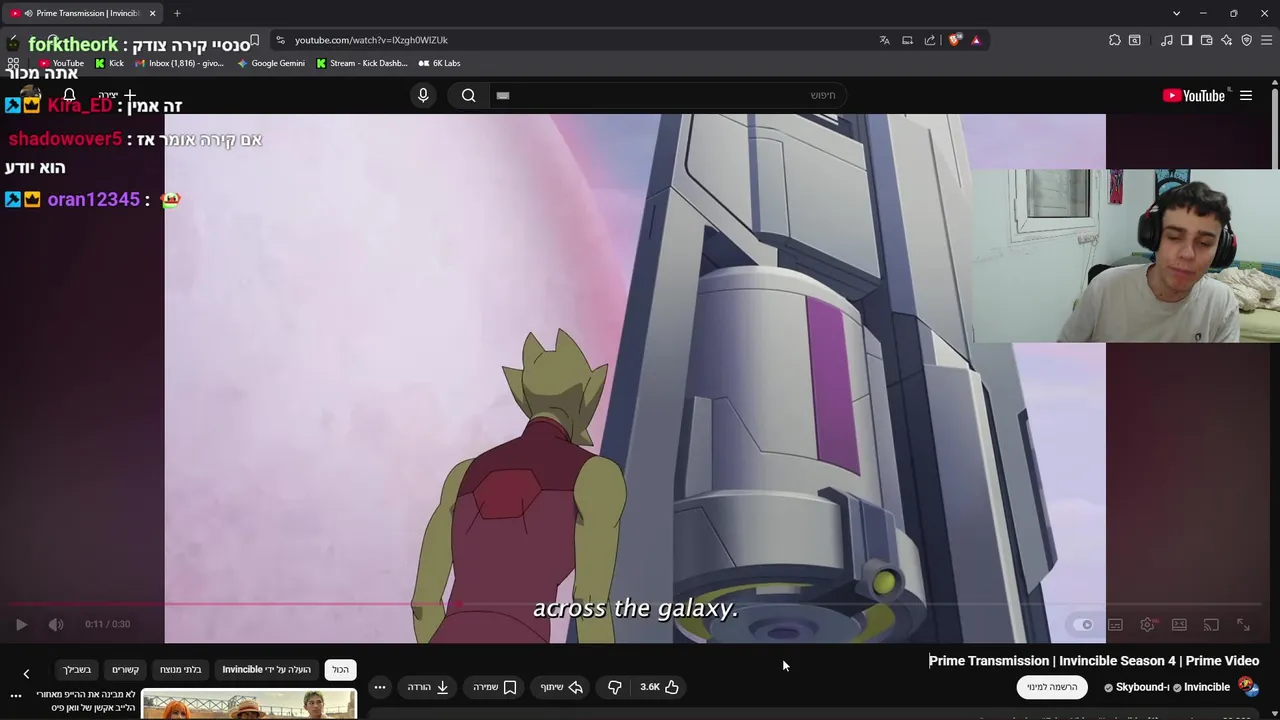This screenshot has width=1280, height=720.
Task: Click the share page icon in address bar
Action: tap(930, 40)
